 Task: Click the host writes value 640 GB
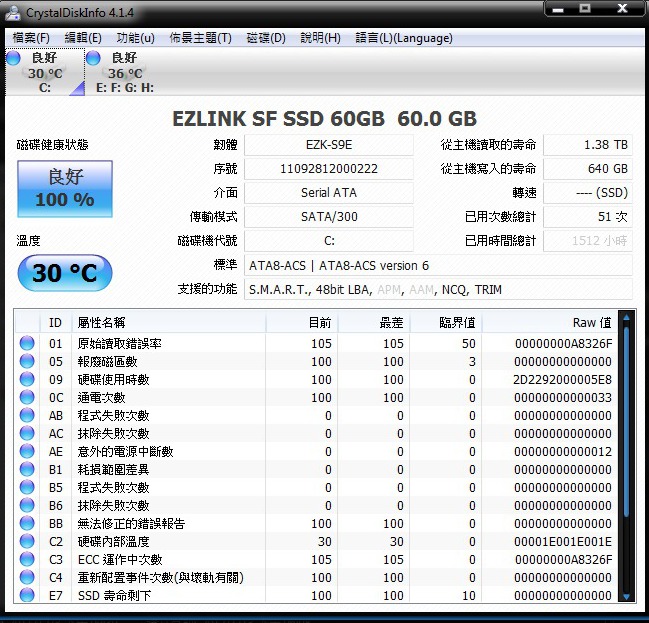pos(588,169)
